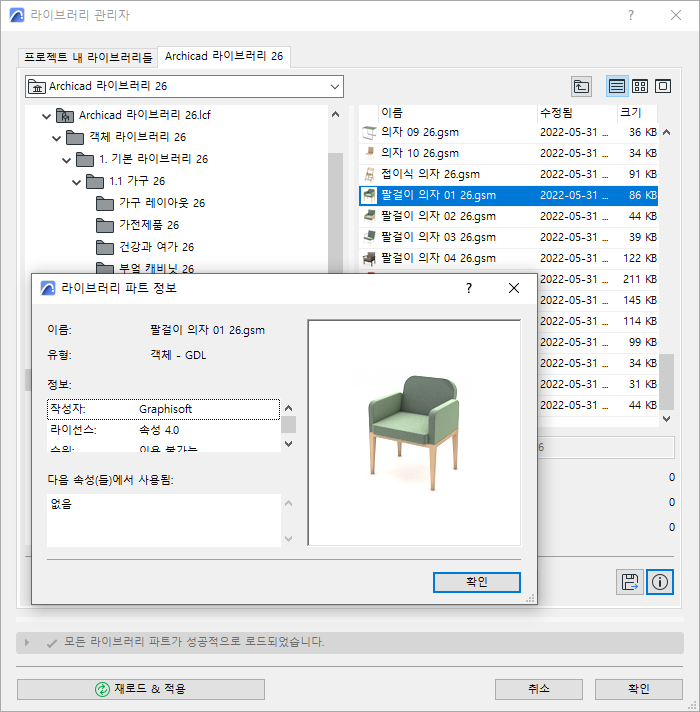
Task: Click the 의자 10 26.gsm file icon
Action: [x=369, y=153]
